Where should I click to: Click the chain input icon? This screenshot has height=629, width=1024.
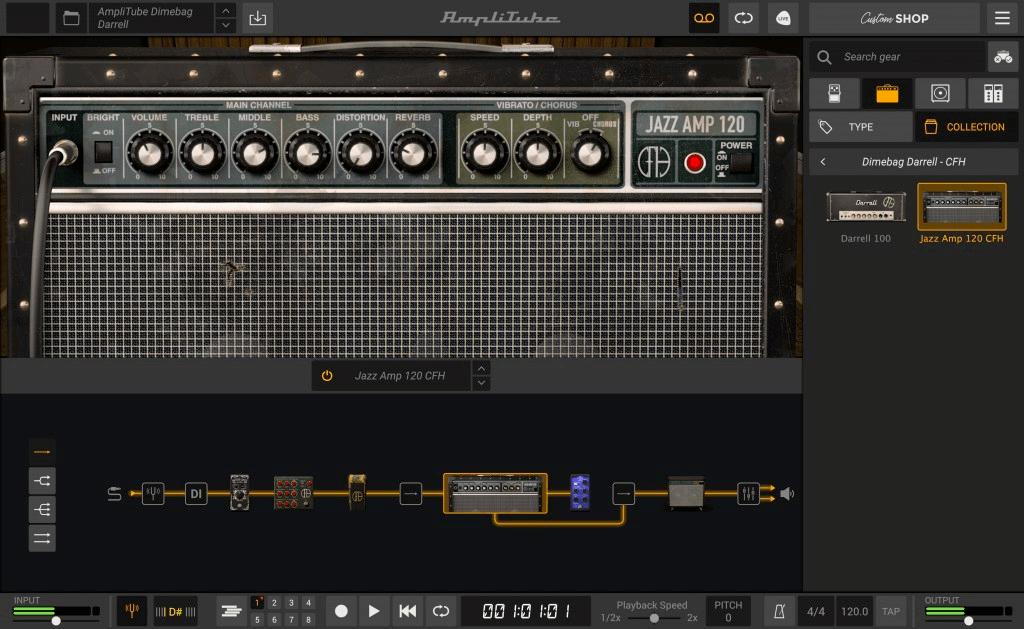point(114,494)
